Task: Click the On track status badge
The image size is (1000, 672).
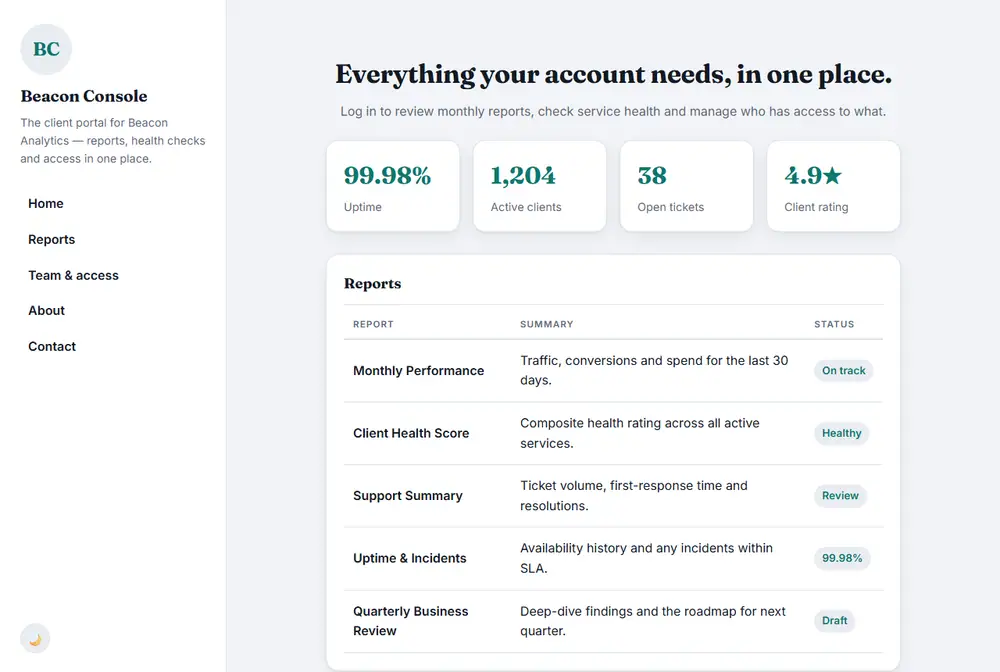Action: [x=843, y=370]
